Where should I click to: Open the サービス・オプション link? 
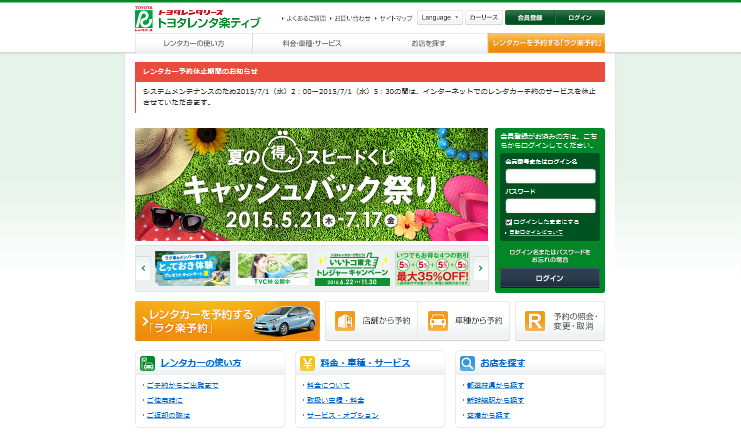point(343,415)
